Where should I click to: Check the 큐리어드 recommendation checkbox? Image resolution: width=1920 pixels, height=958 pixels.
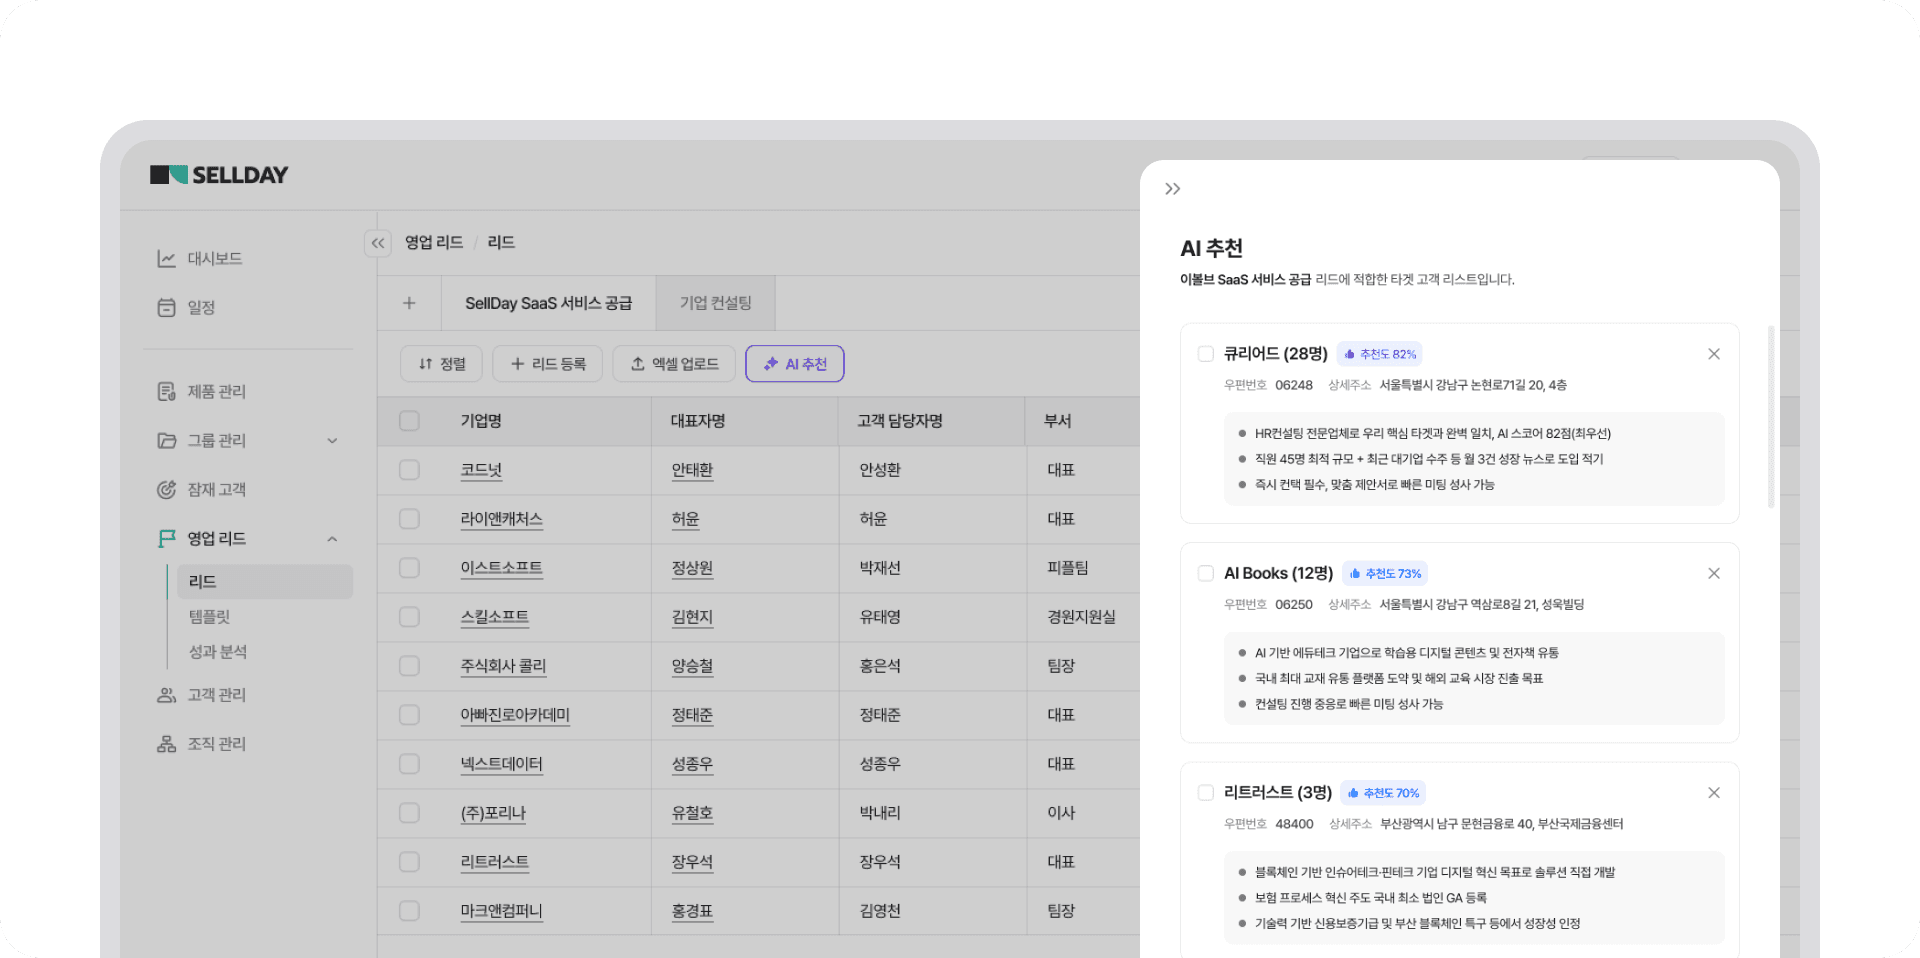pyautogui.click(x=1205, y=354)
